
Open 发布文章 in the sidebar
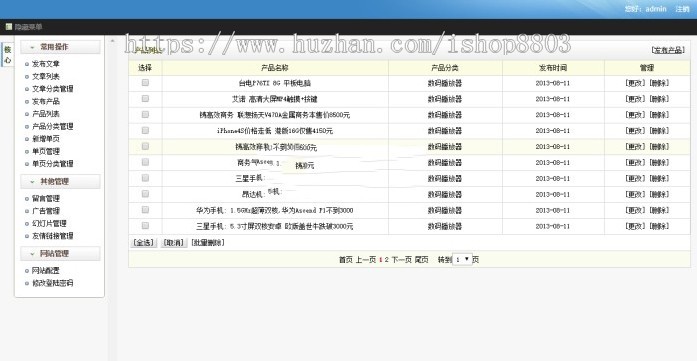[45, 64]
